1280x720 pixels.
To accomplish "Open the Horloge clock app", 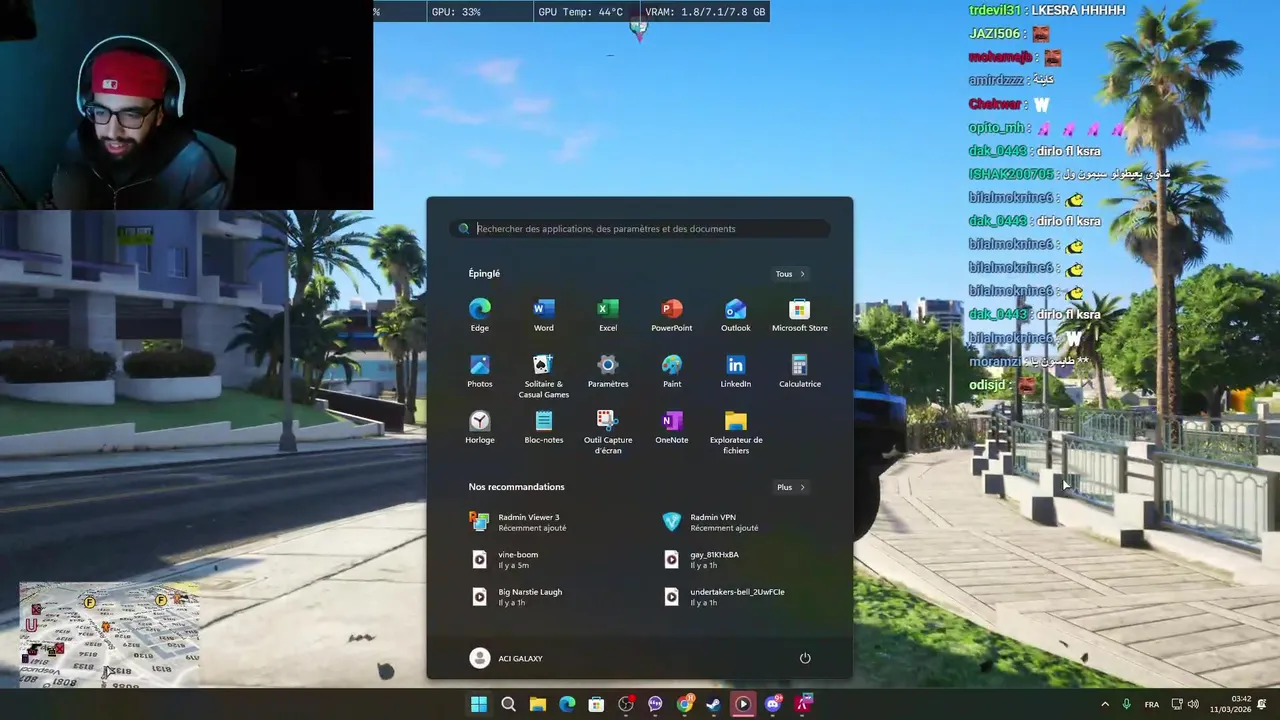I will (x=480, y=428).
